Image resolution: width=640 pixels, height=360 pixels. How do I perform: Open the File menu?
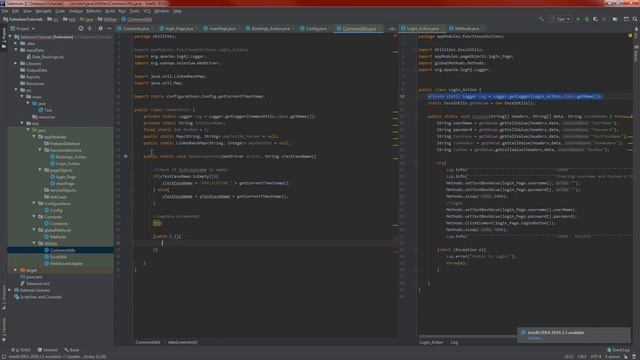5,11
